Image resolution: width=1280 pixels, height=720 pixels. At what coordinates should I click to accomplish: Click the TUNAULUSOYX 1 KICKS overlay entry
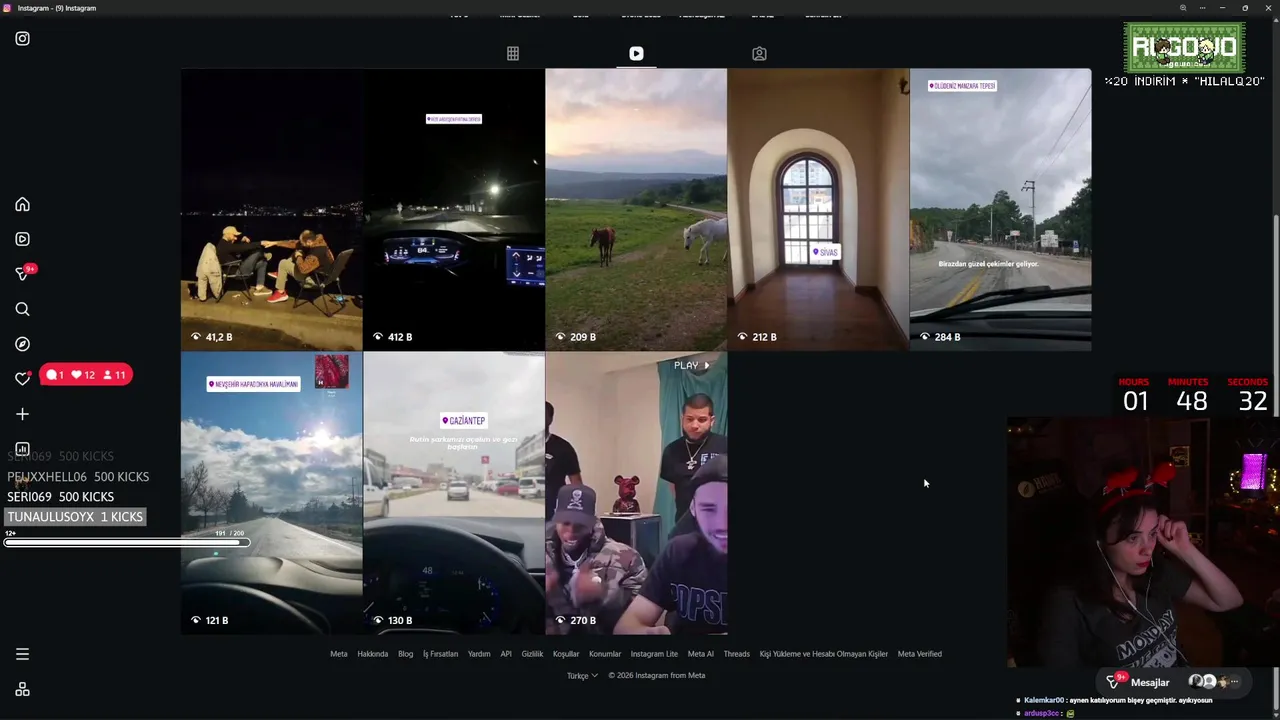pyautogui.click(x=76, y=517)
